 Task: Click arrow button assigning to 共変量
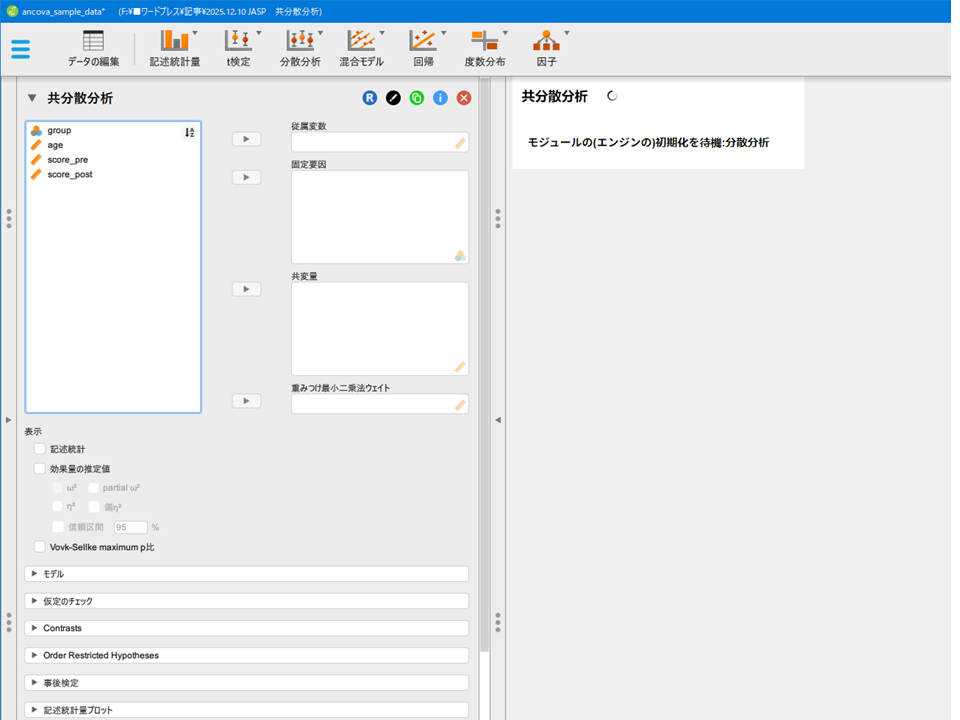click(x=246, y=289)
